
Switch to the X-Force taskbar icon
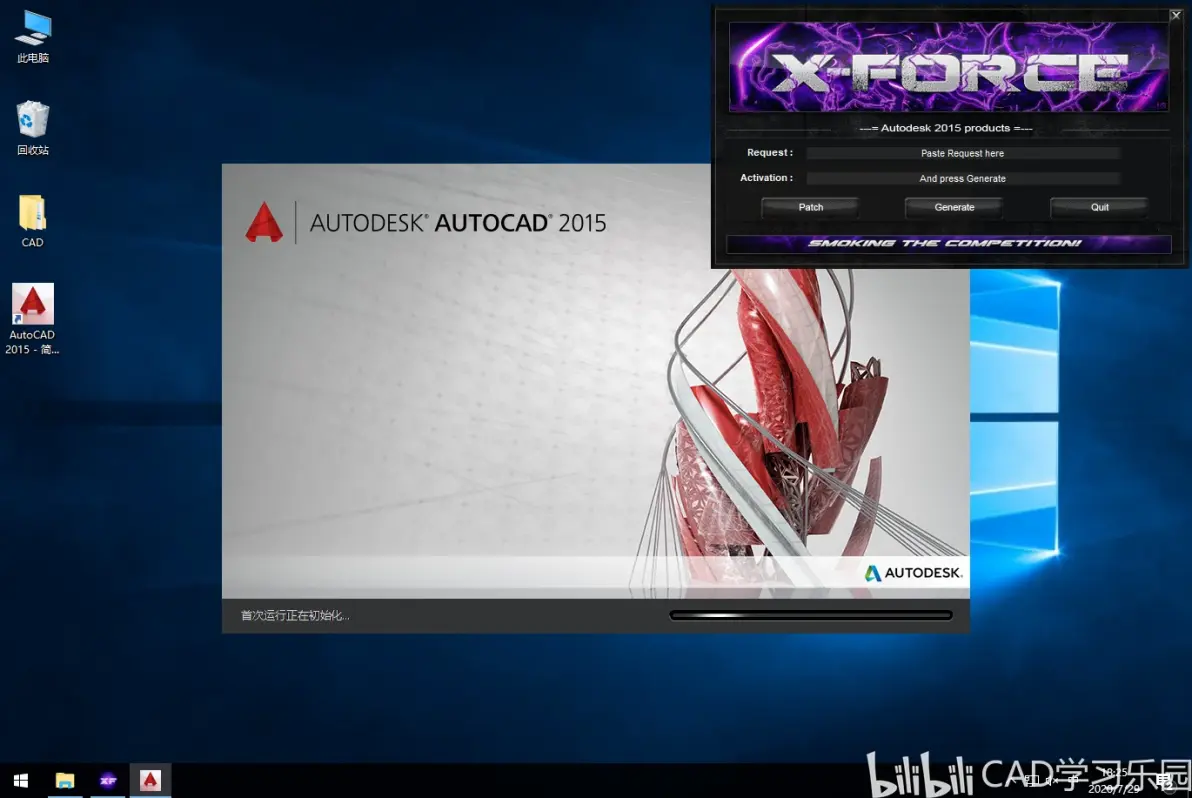click(108, 781)
